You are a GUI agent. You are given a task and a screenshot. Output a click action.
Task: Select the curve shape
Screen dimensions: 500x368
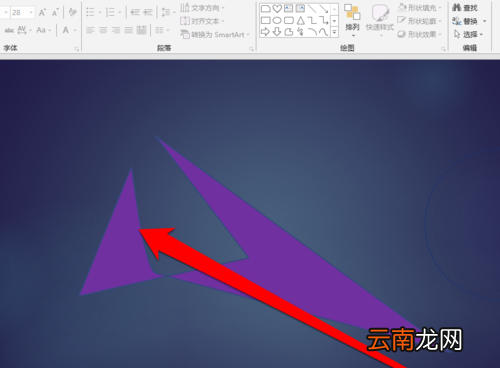coord(324,32)
